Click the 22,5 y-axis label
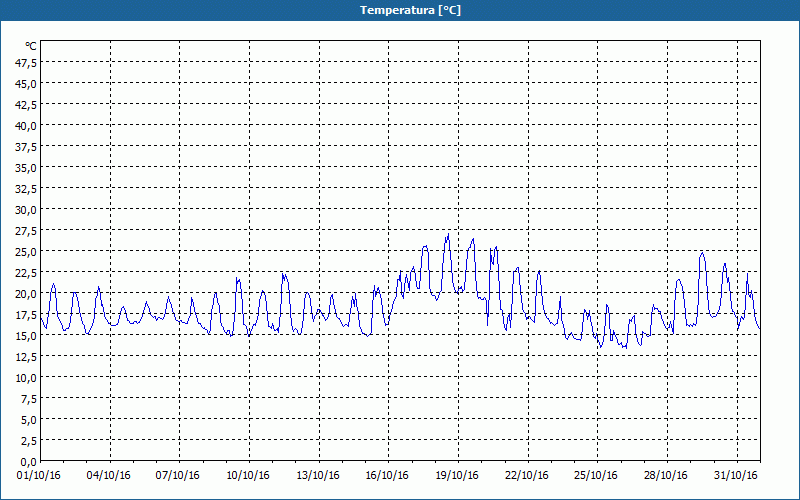Screen dimensions: 800x500 27,273
